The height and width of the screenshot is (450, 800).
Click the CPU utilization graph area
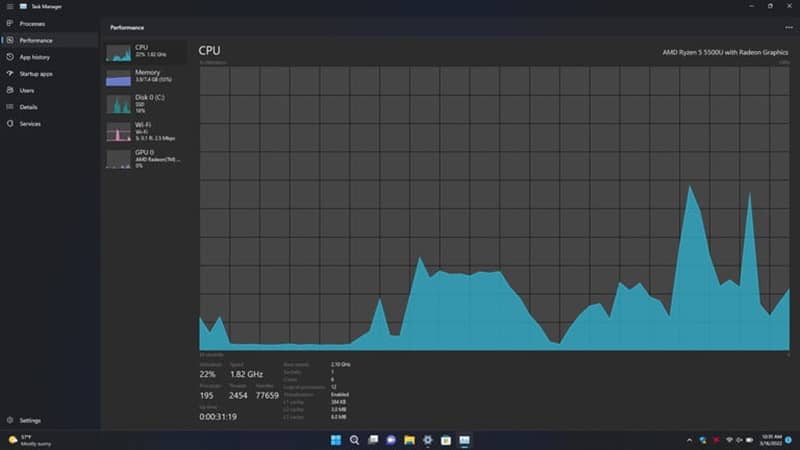[494, 208]
